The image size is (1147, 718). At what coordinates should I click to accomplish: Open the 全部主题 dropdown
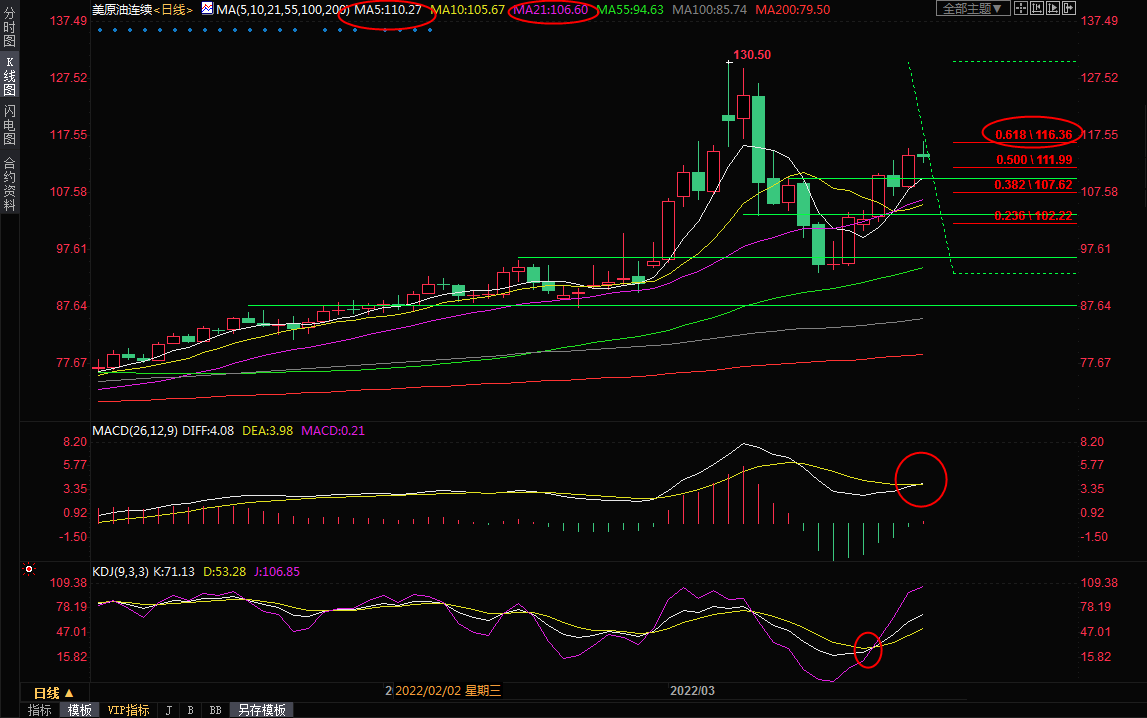pyautogui.click(x=971, y=9)
